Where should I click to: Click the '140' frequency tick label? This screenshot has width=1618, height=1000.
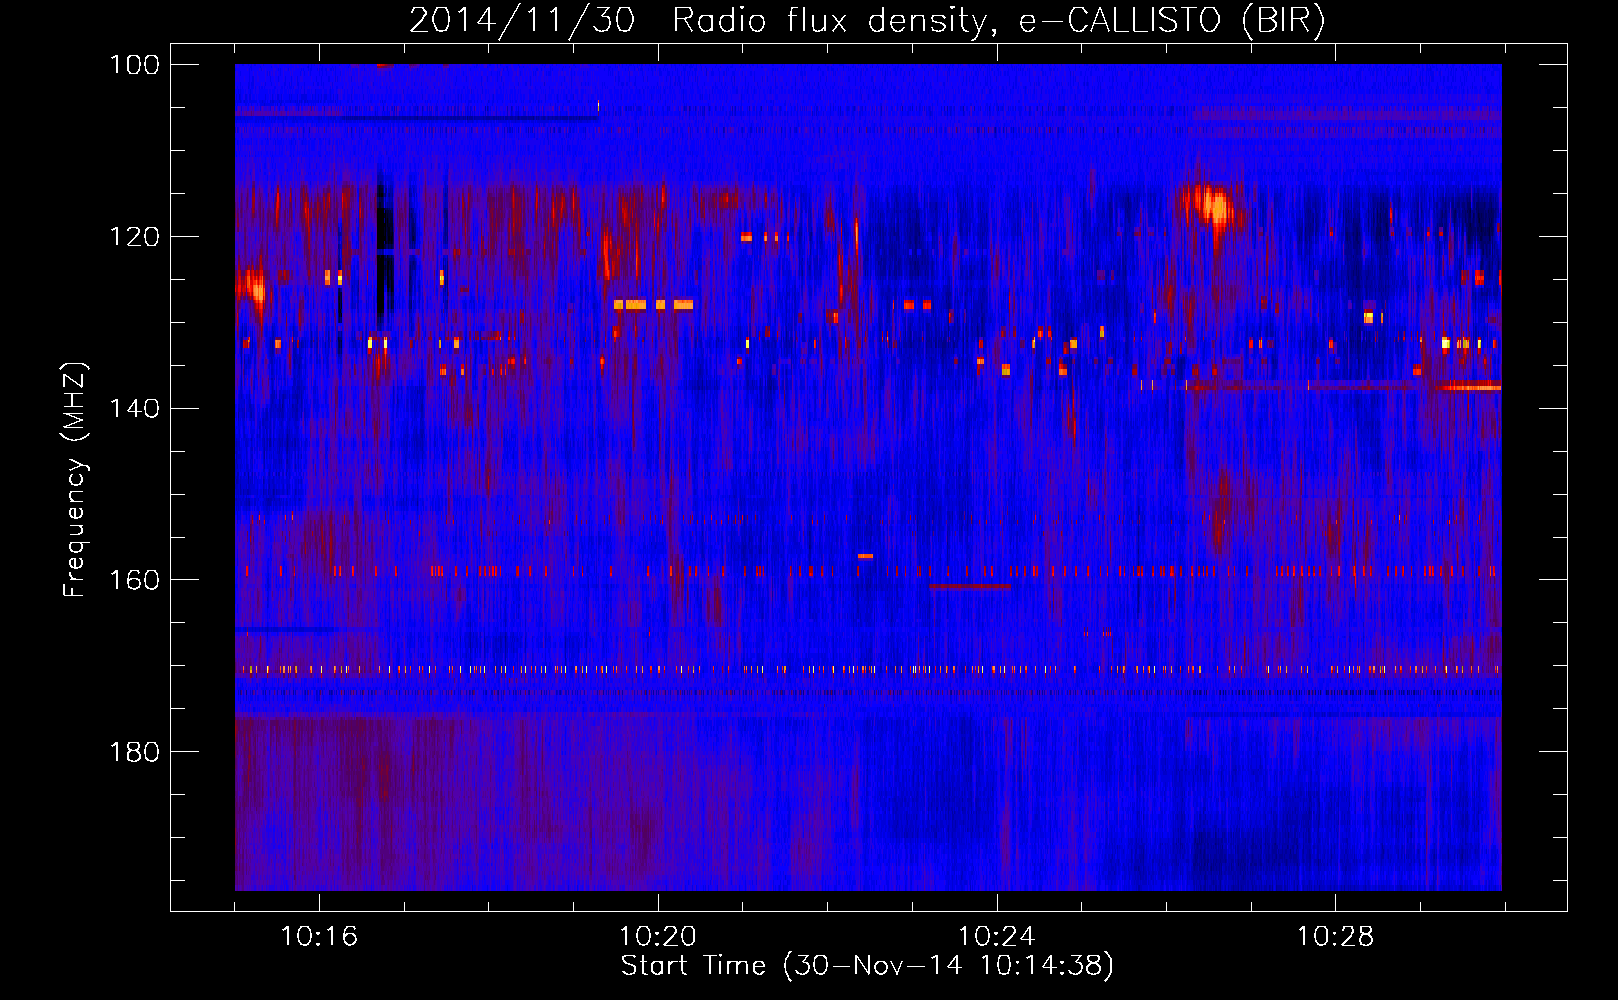pos(136,409)
